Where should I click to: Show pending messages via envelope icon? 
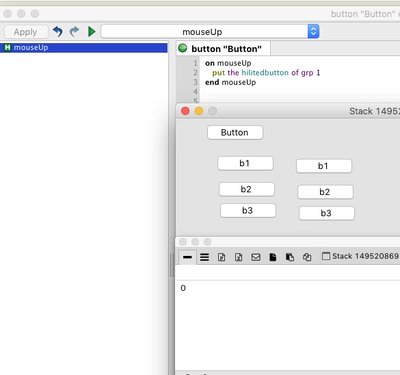pos(256,257)
